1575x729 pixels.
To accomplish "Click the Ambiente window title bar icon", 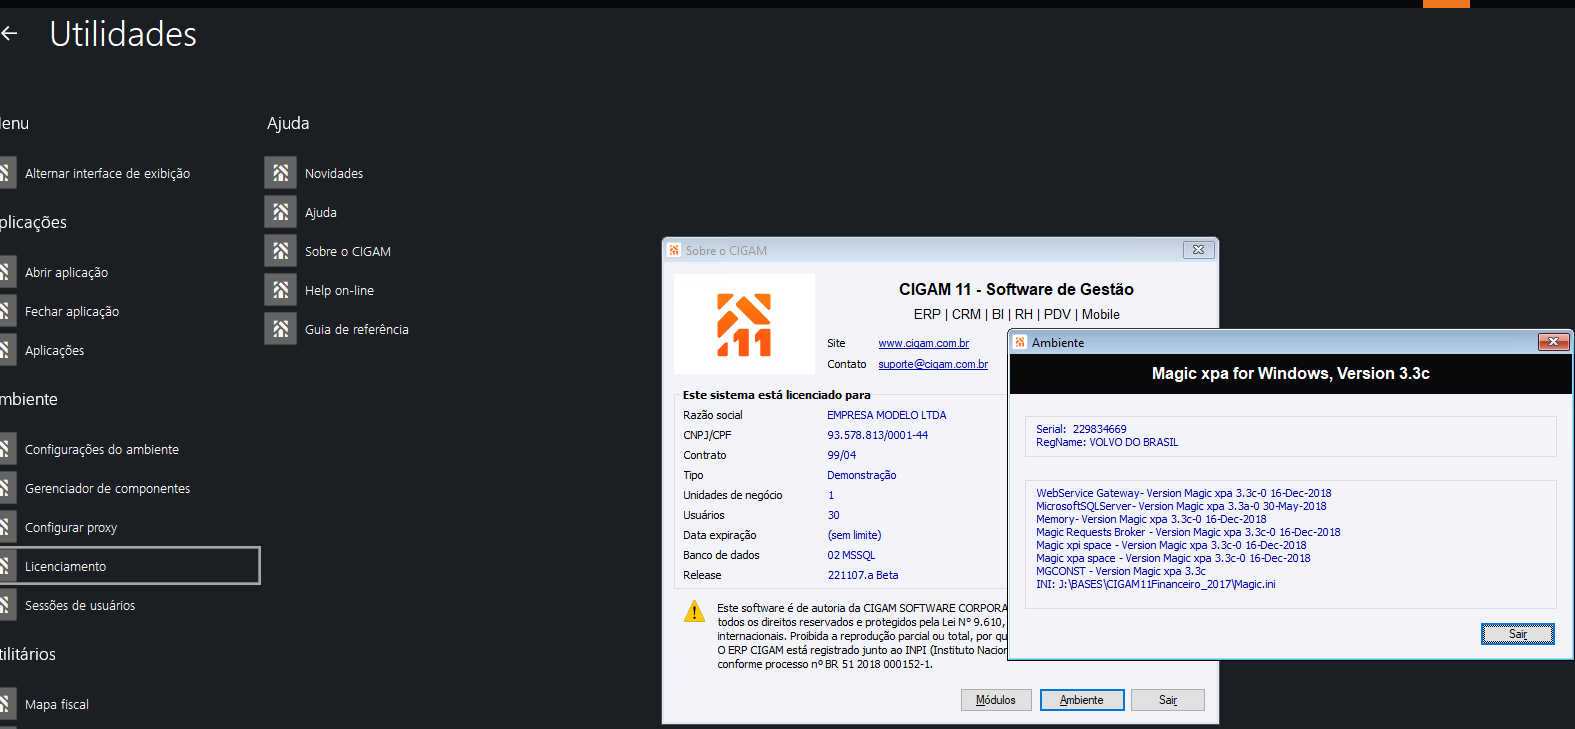I will [x=1020, y=342].
